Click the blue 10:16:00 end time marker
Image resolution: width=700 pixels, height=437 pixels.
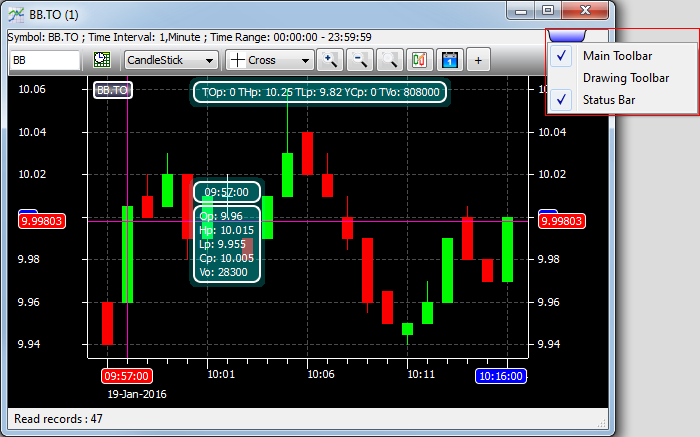tap(502, 377)
